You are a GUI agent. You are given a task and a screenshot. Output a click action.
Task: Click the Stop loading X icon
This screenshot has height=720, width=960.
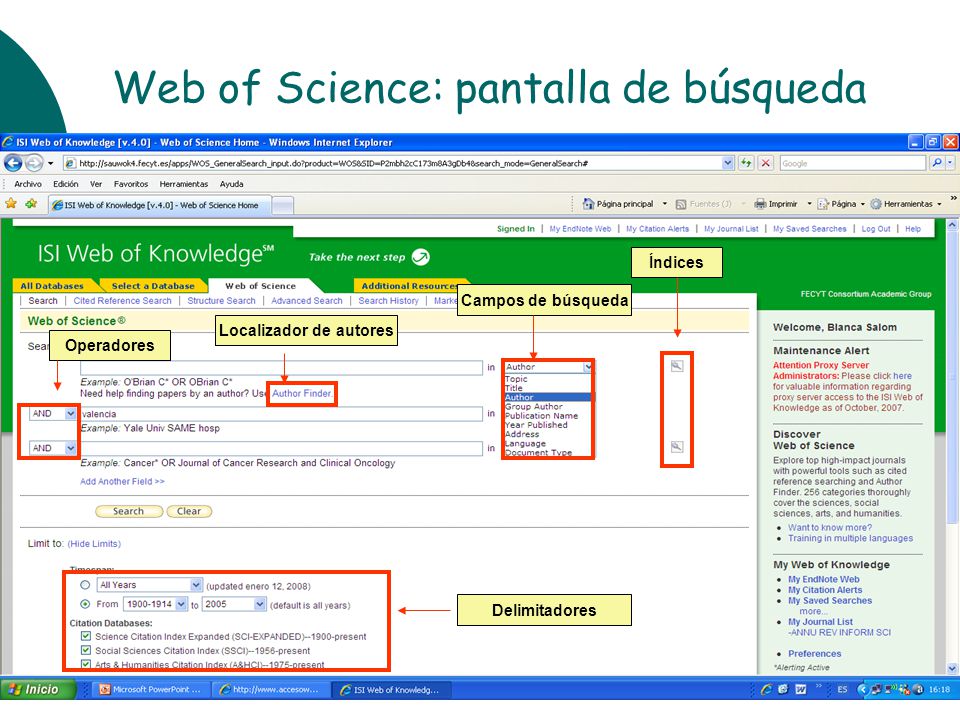coord(765,163)
